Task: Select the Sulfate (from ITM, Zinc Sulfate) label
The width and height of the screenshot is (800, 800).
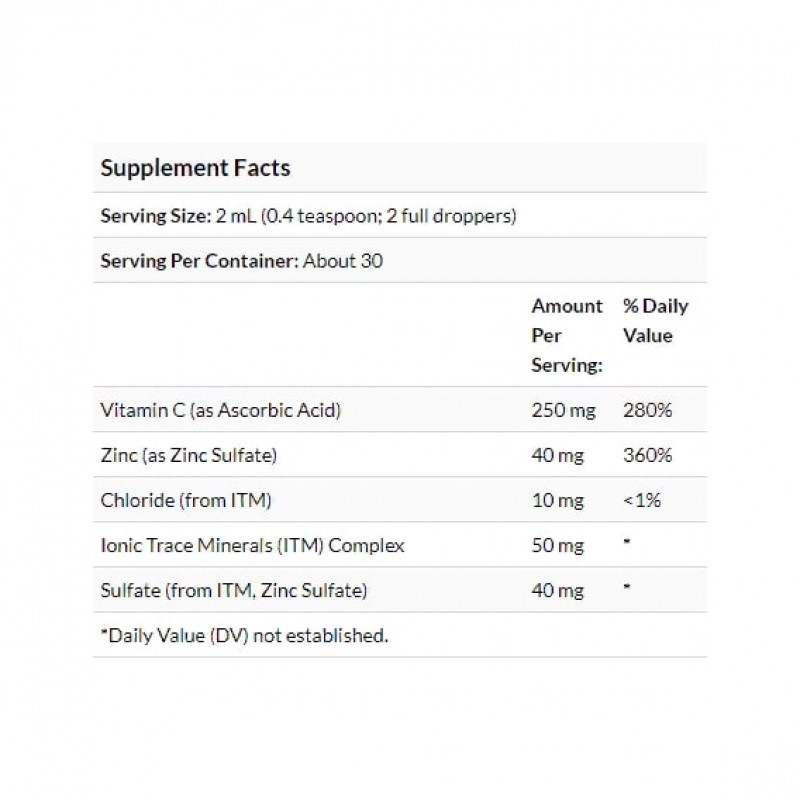Action: click(x=234, y=591)
